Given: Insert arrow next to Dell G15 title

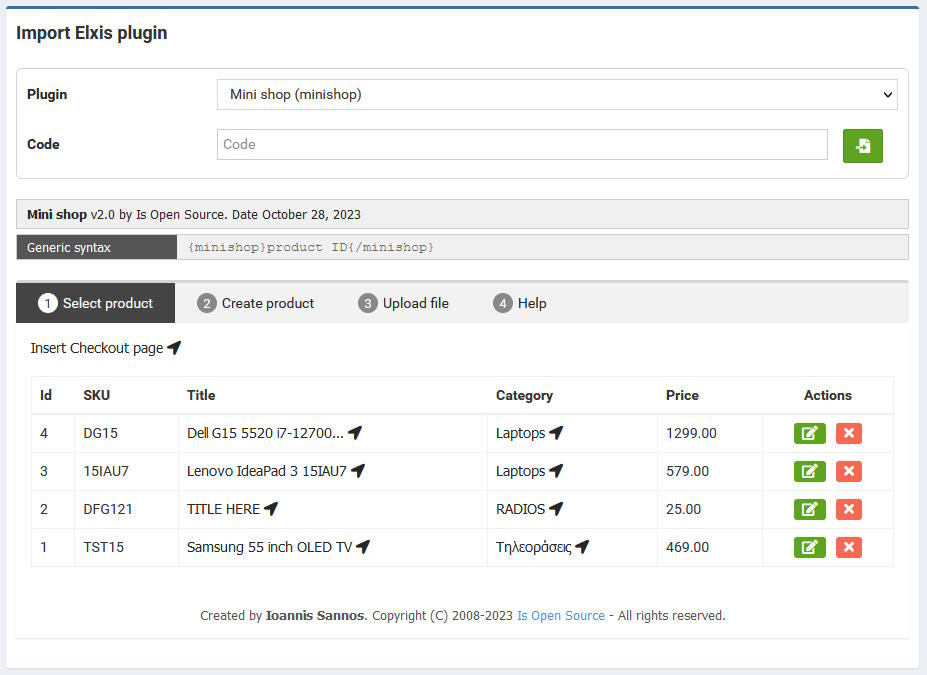Looking at the screenshot, I should point(355,433).
